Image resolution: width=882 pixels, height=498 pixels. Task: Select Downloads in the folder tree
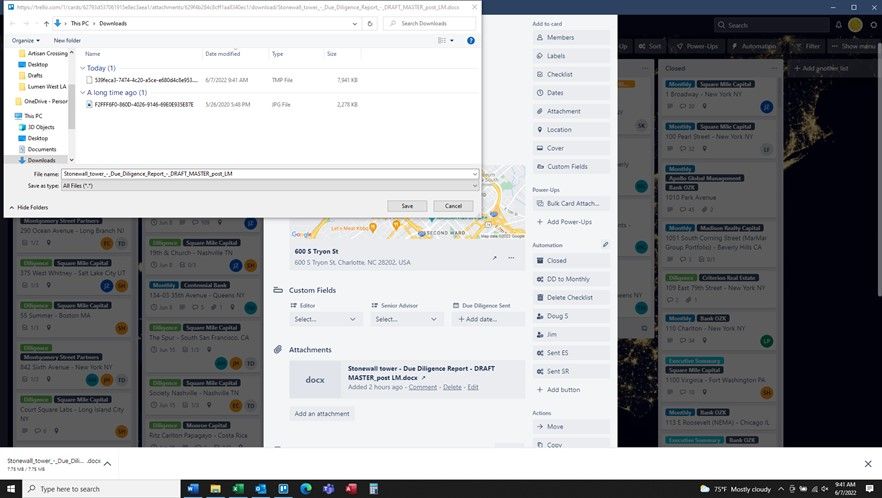(40, 160)
